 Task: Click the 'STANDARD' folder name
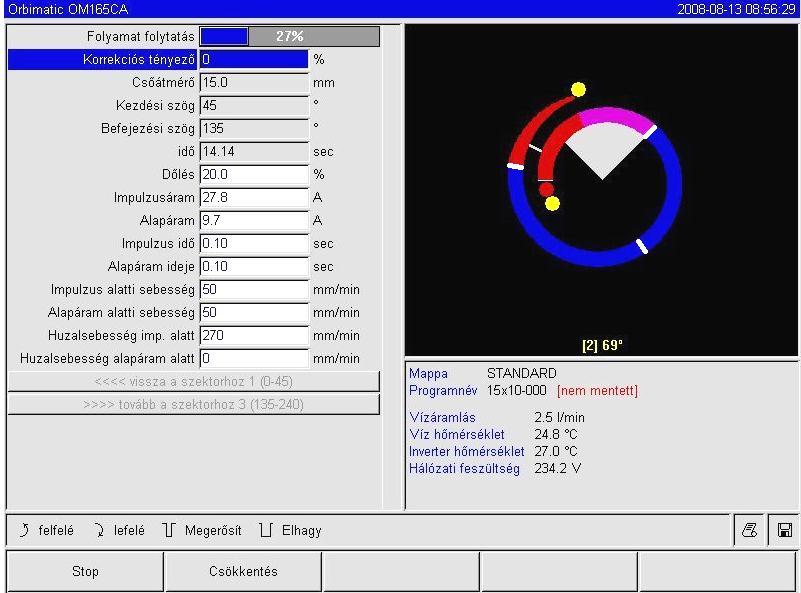(522, 373)
